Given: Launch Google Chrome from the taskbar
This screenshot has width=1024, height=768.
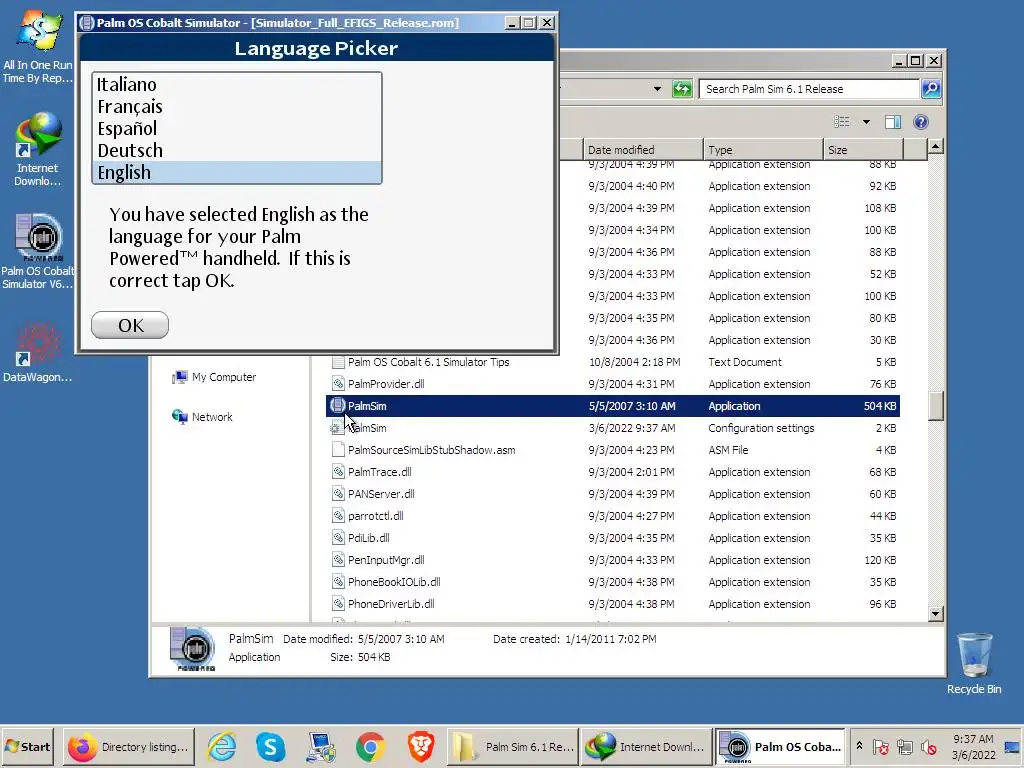Looking at the screenshot, I should (370, 746).
